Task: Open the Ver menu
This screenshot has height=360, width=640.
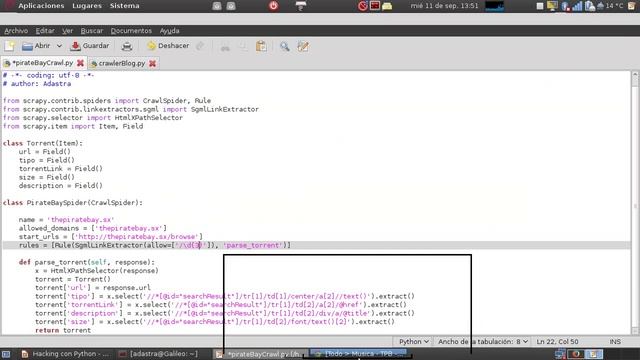Action: pos(67,31)
